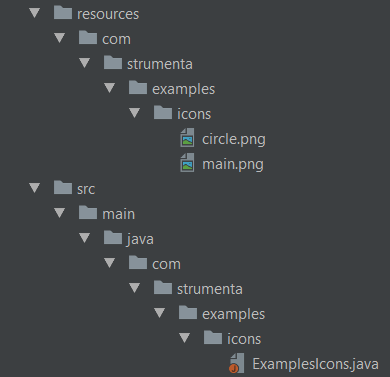Select the ExamplesIcons.java file name

(x=315, y=364)
